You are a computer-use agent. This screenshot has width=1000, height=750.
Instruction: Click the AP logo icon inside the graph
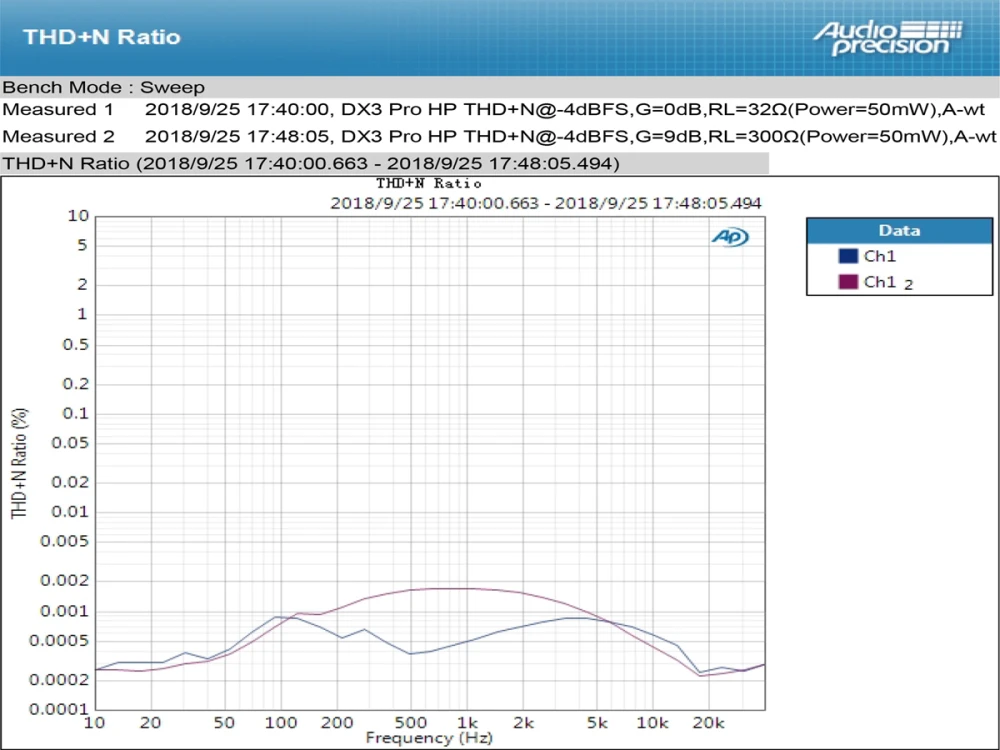click(x=730, y=237)
